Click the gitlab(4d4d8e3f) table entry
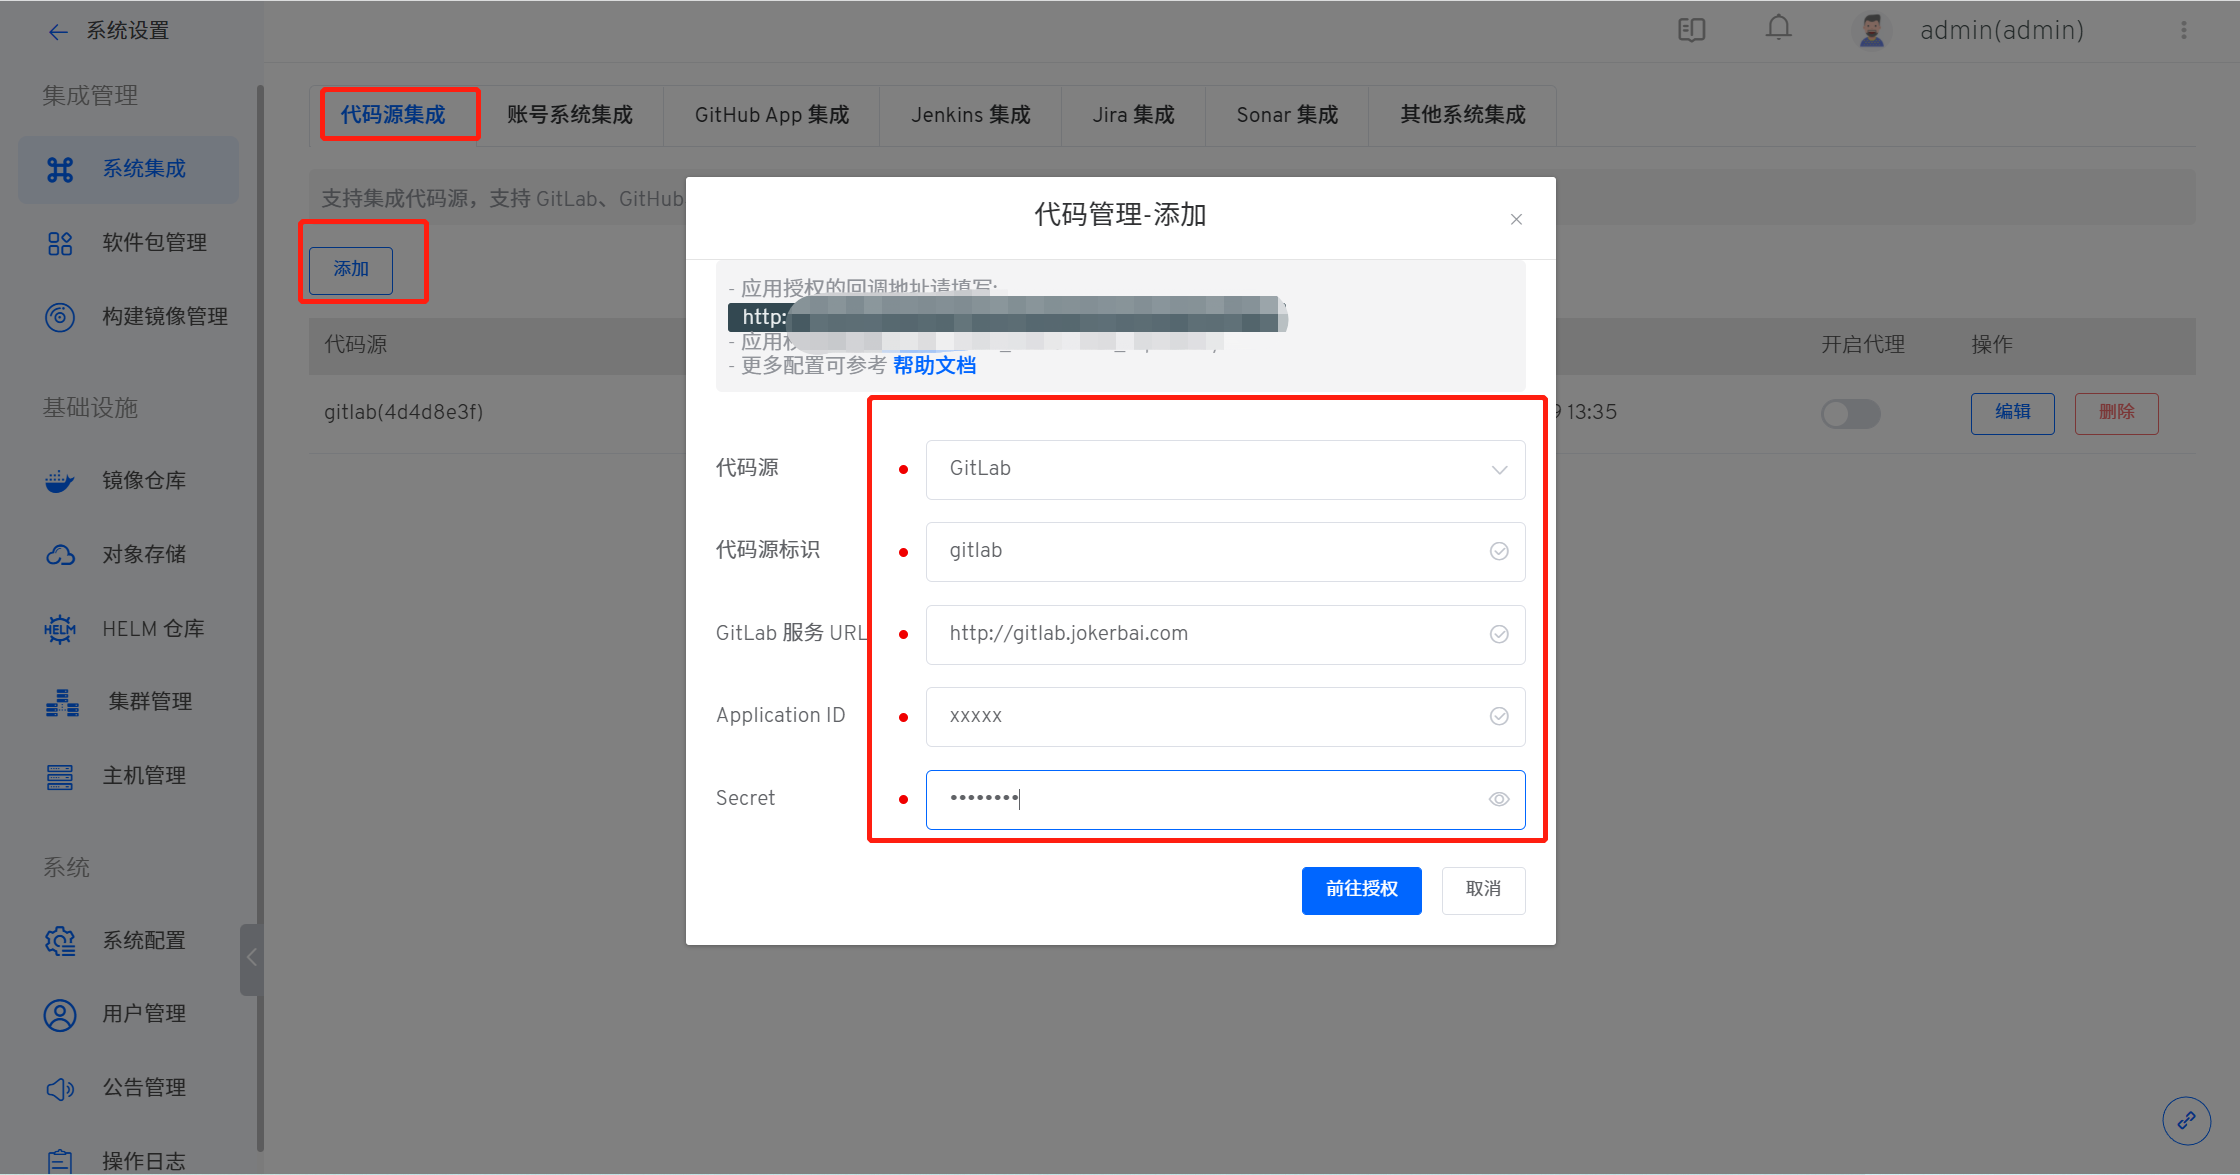The height and width of the screenshot is (1175, 2240). point(403,412)
